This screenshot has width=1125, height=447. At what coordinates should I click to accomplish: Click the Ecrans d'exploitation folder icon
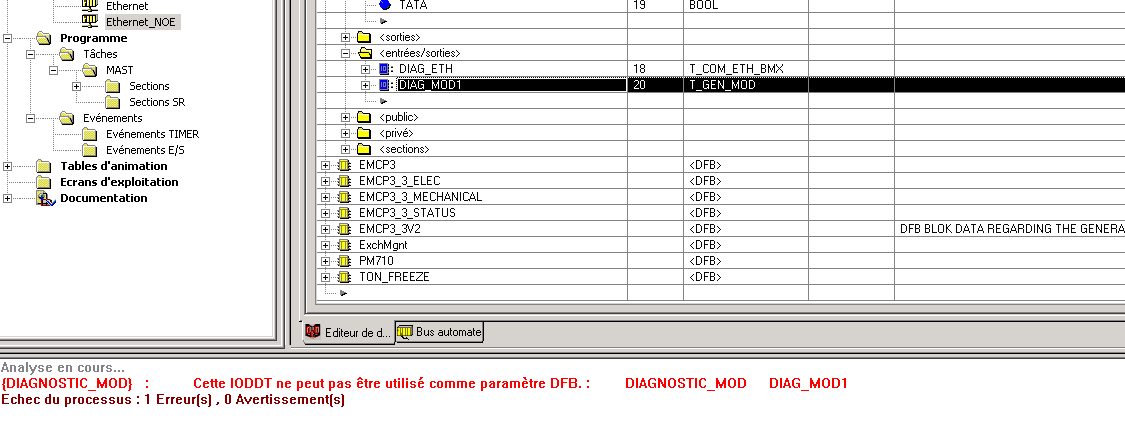pyautogui.click(x=43, y=182)
